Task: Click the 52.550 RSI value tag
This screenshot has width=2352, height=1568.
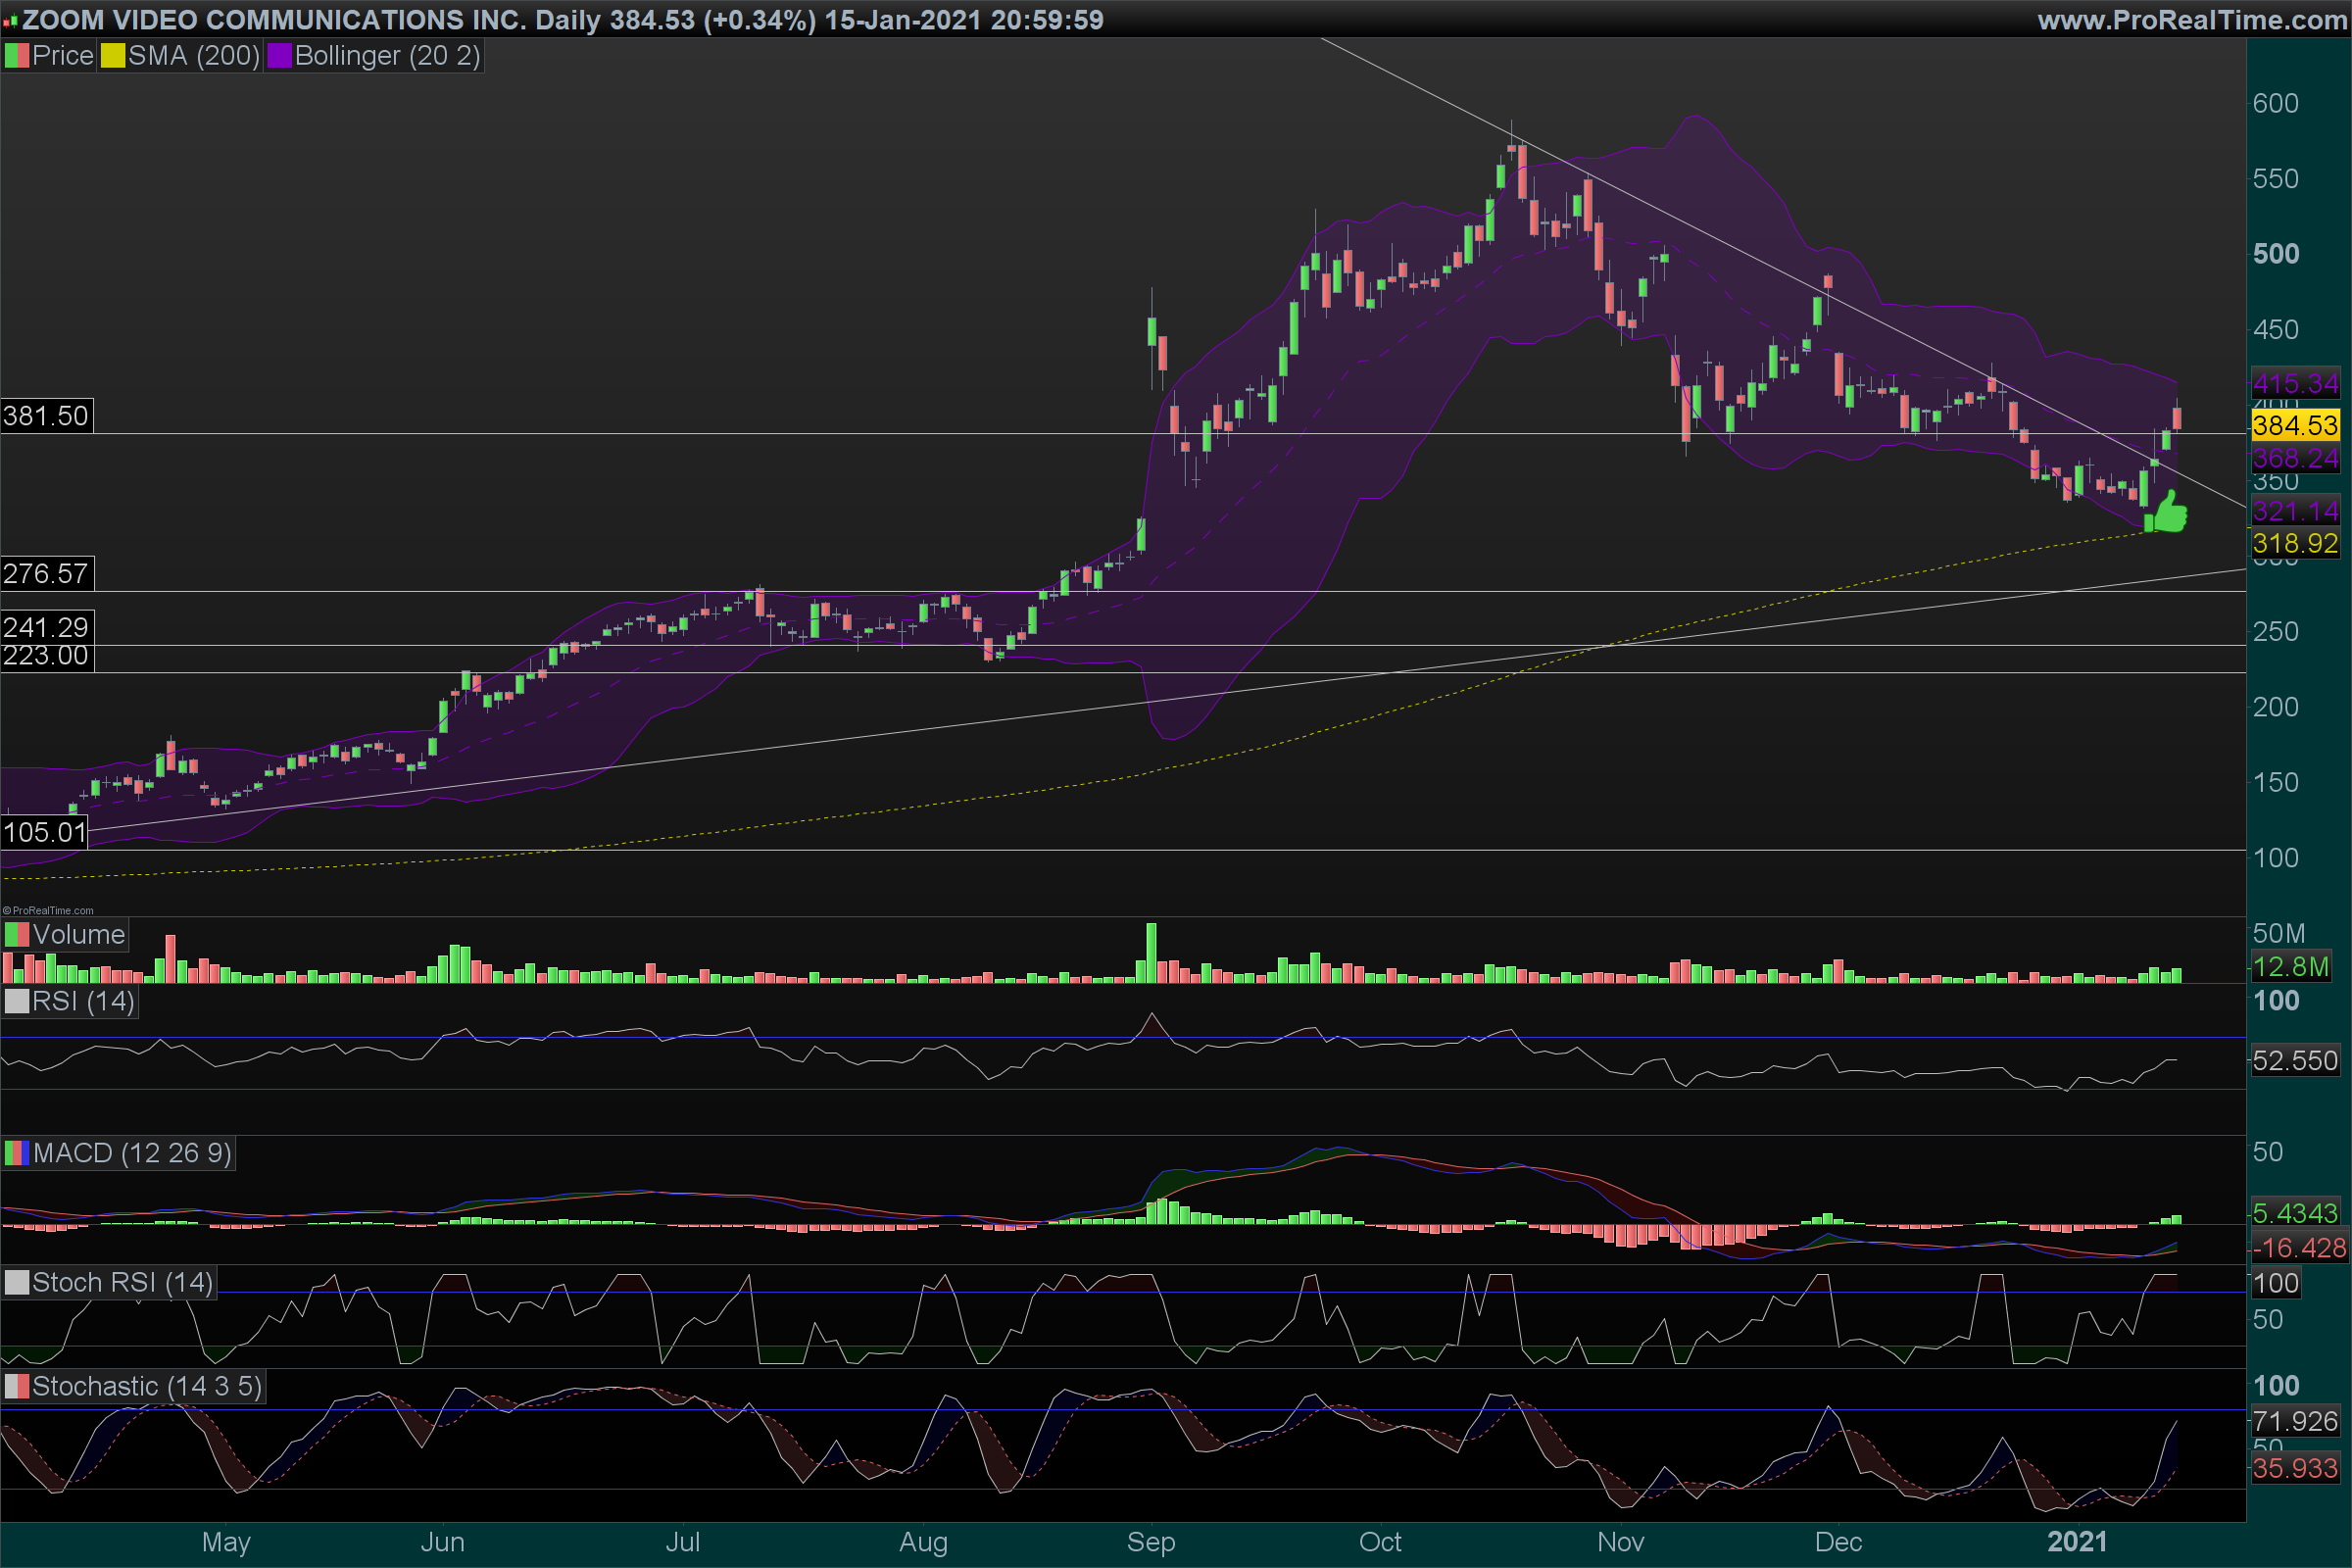Action: tap(2294, 1061)
